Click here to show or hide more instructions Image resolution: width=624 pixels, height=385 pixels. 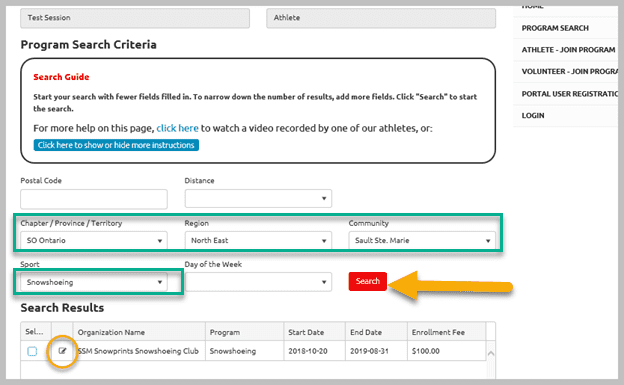pos(116,145)
